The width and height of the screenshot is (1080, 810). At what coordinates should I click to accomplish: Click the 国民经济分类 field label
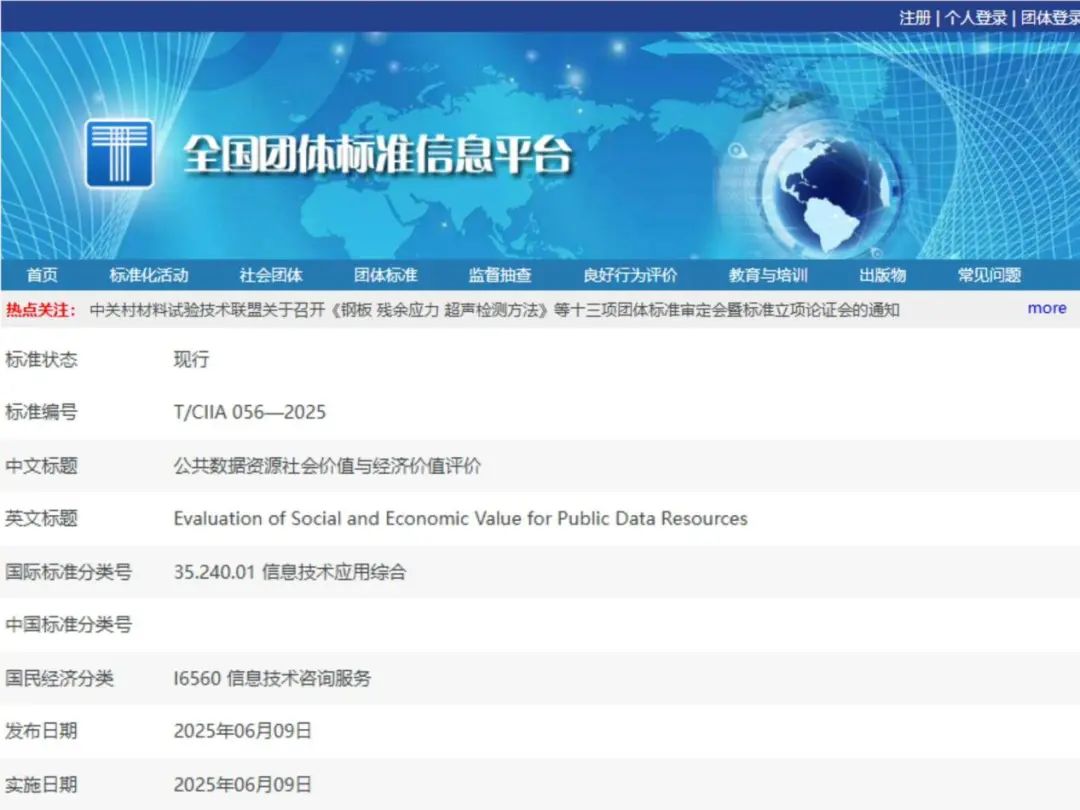pos(59,678)
